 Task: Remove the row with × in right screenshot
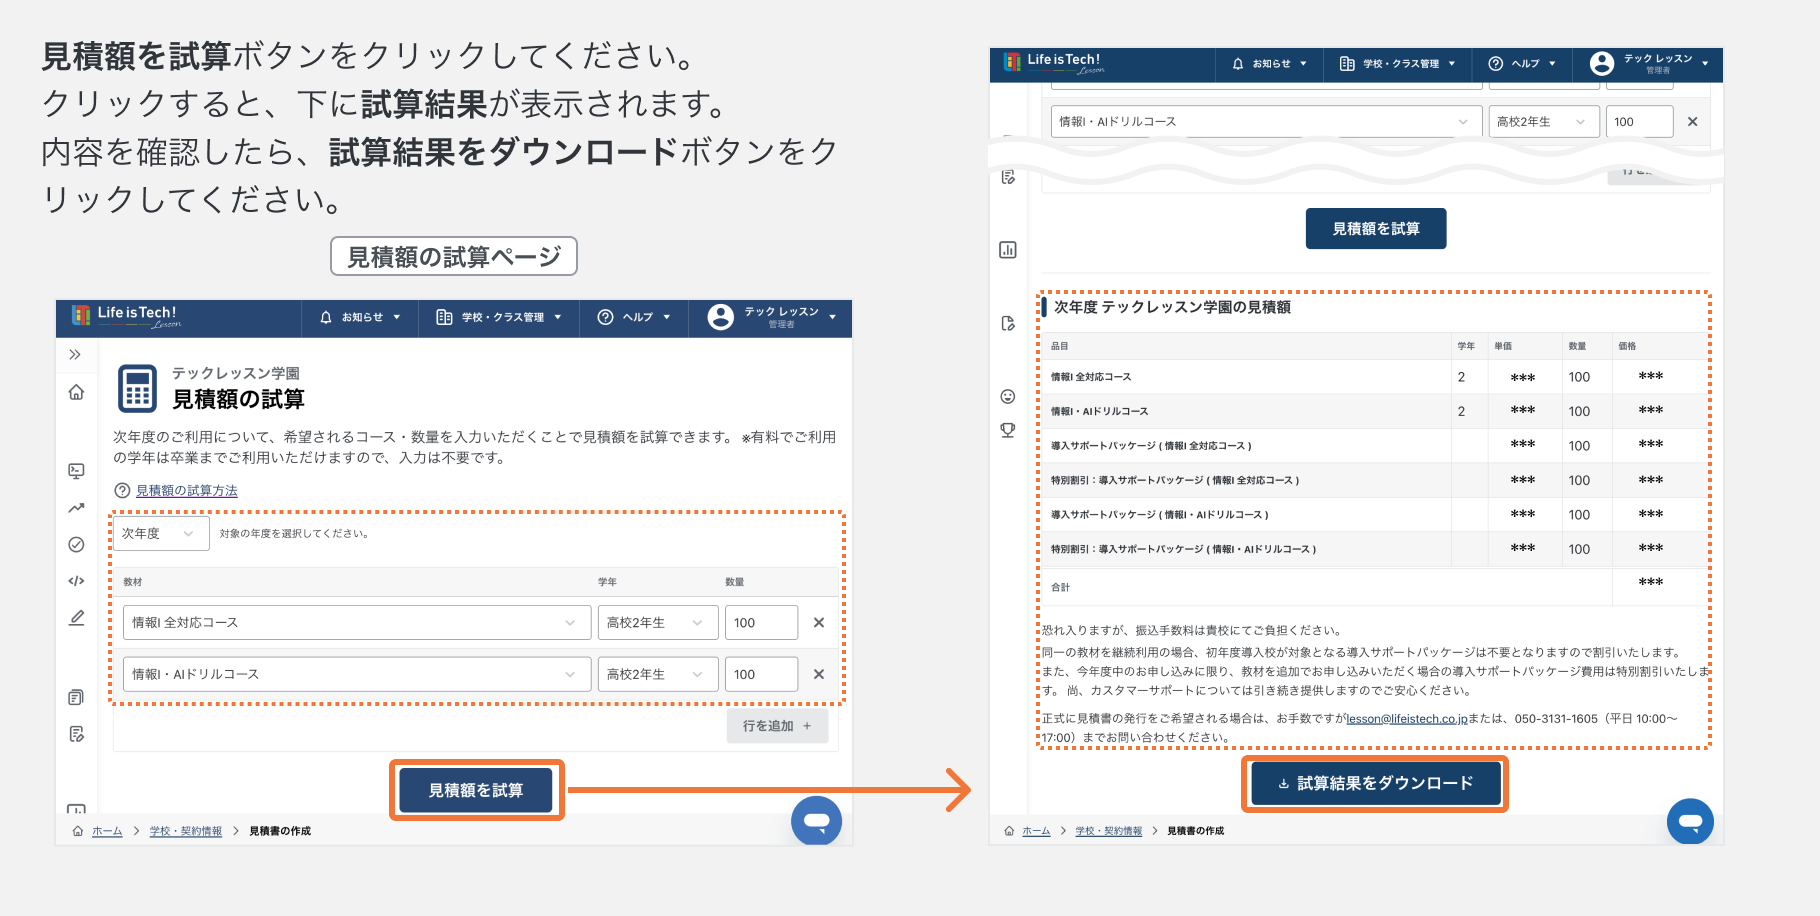(x=1693, y=121)
